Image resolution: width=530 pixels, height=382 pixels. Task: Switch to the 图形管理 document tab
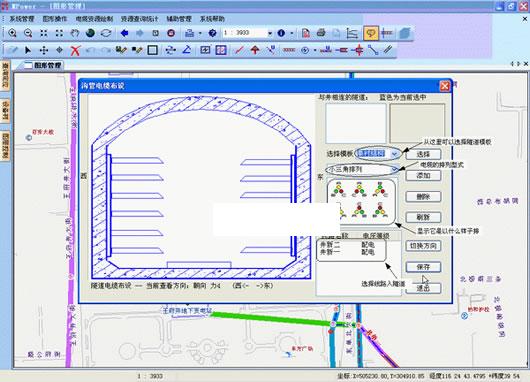pos(43,65)
